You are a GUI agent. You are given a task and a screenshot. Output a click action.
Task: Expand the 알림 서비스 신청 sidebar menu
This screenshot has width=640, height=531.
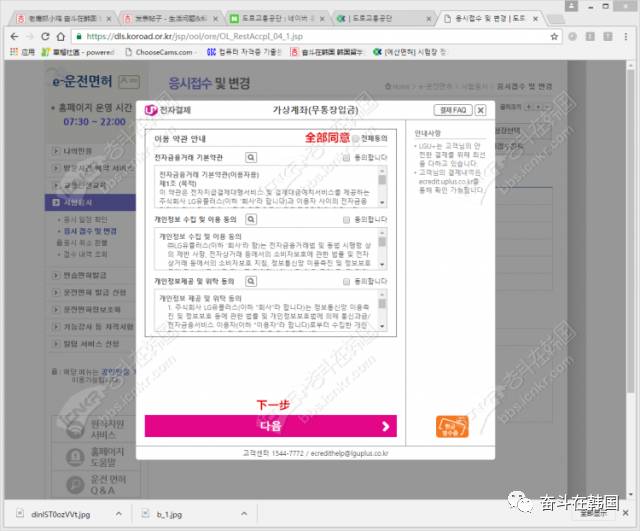click(56, 344)
